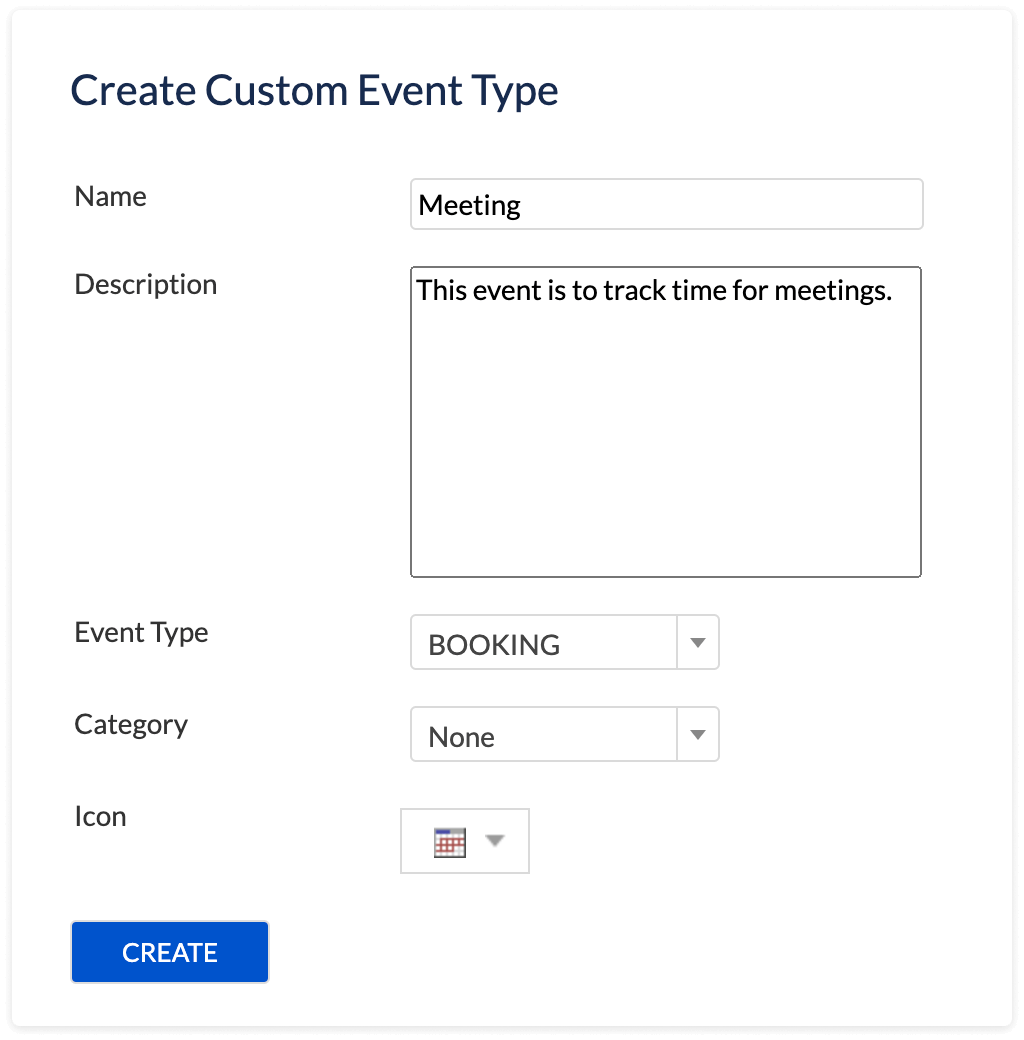Viewport: 1024px width, 1040px height.
Task: Click the Name field label
Action: click(x=110, y=196)
